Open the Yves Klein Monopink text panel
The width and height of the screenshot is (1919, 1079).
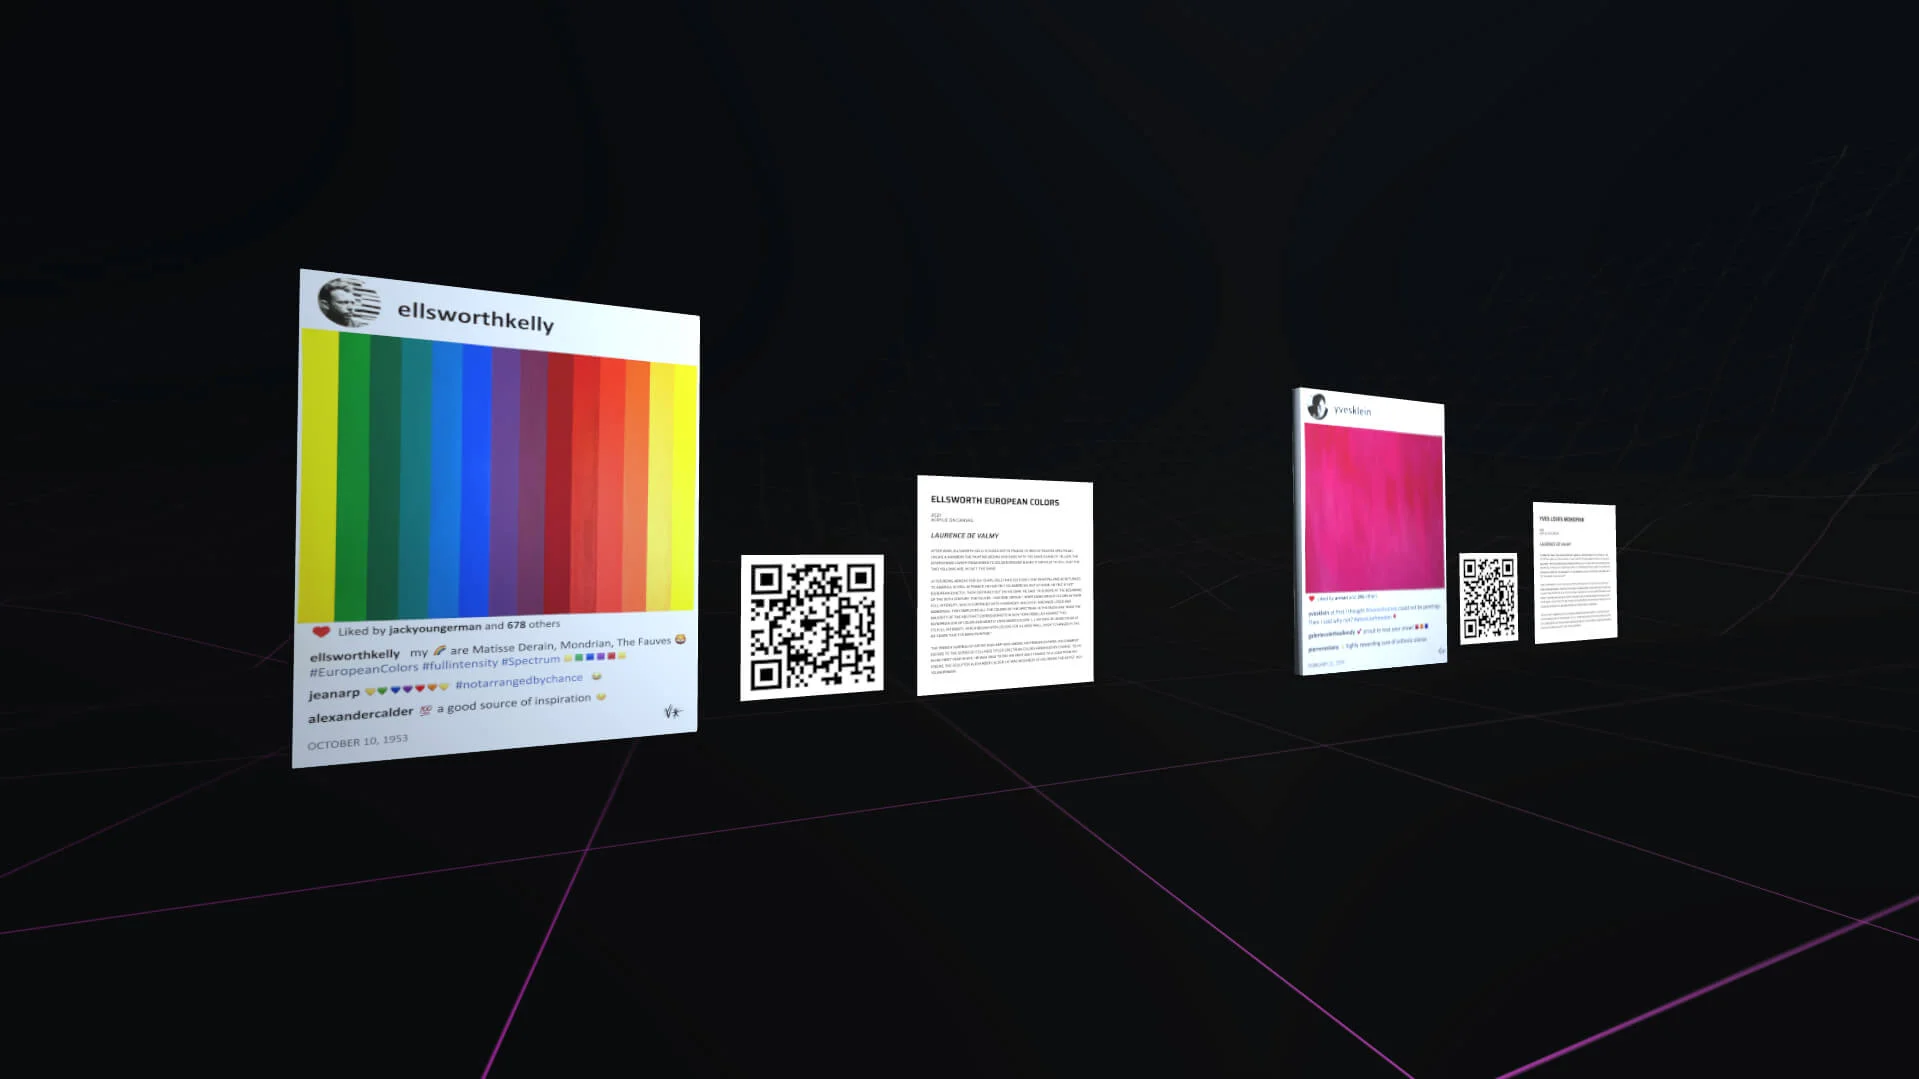[x=1575, y=573]
